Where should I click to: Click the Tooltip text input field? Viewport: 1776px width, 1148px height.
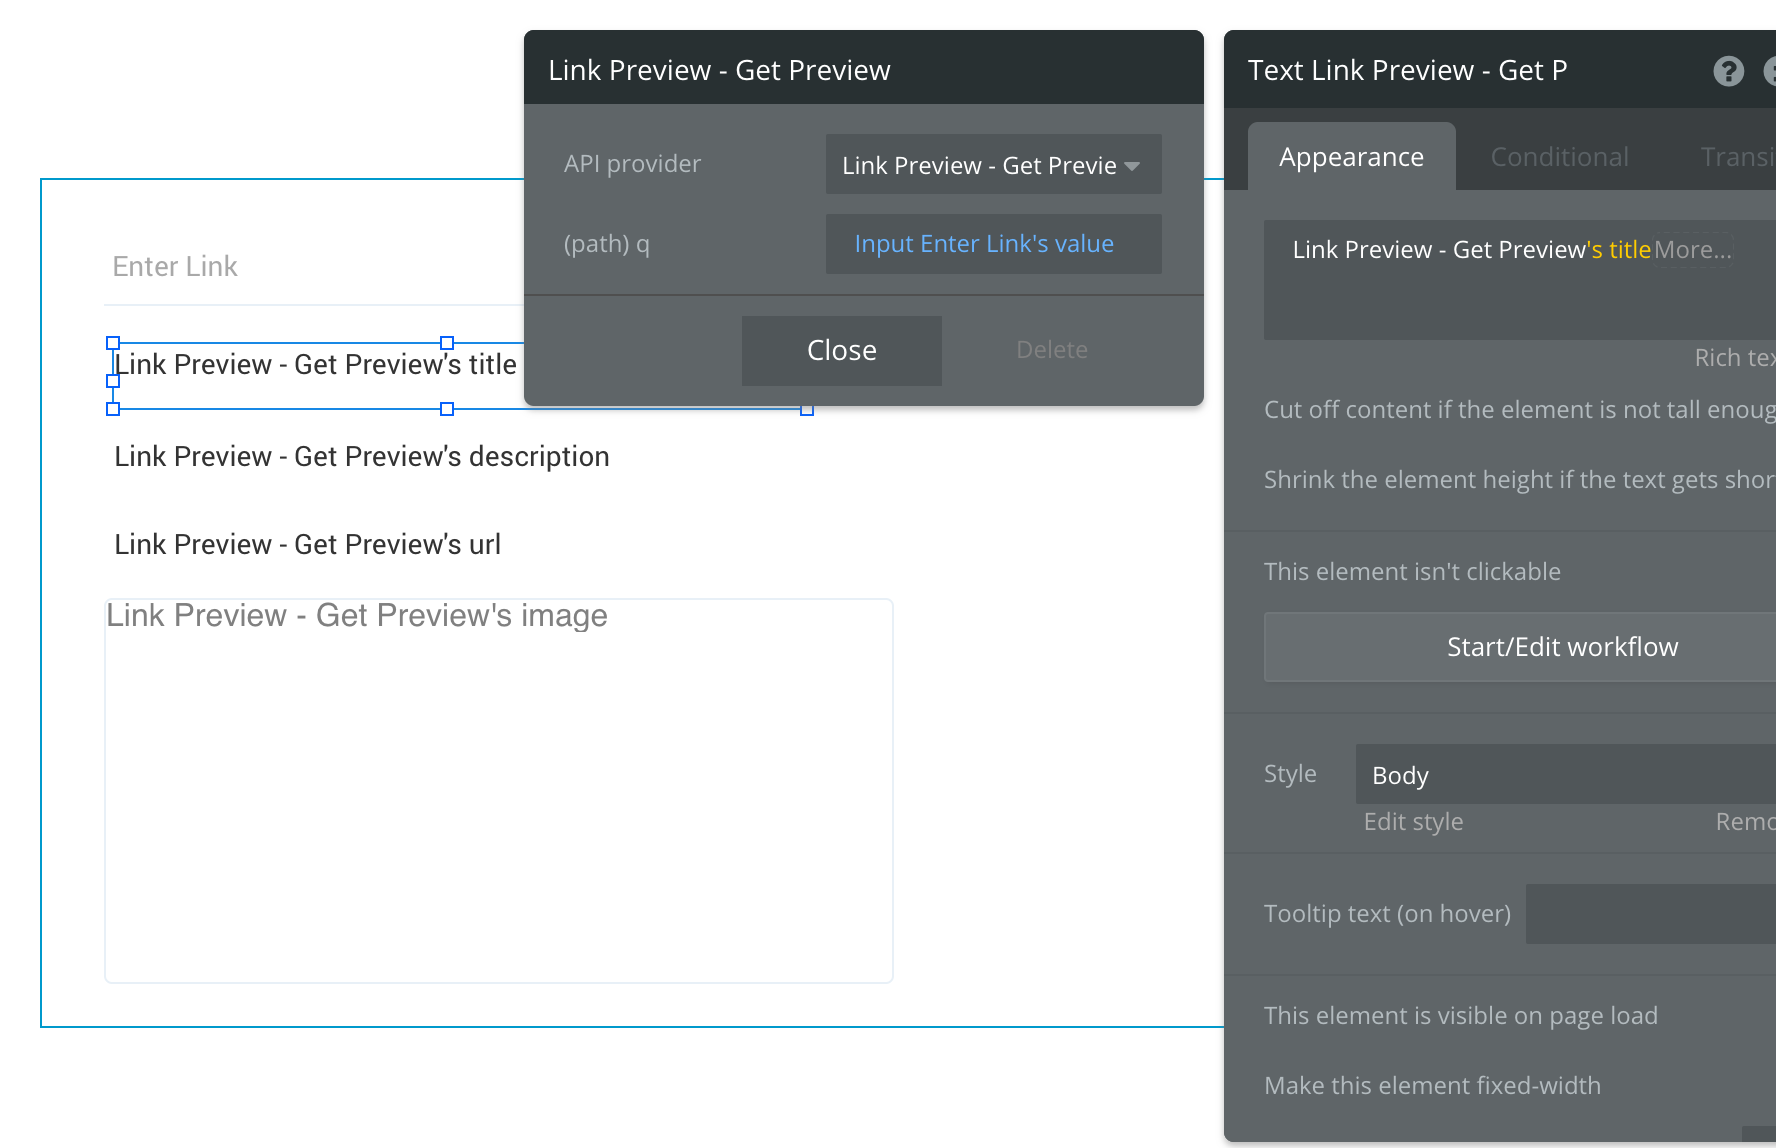tap(1650, 914)
